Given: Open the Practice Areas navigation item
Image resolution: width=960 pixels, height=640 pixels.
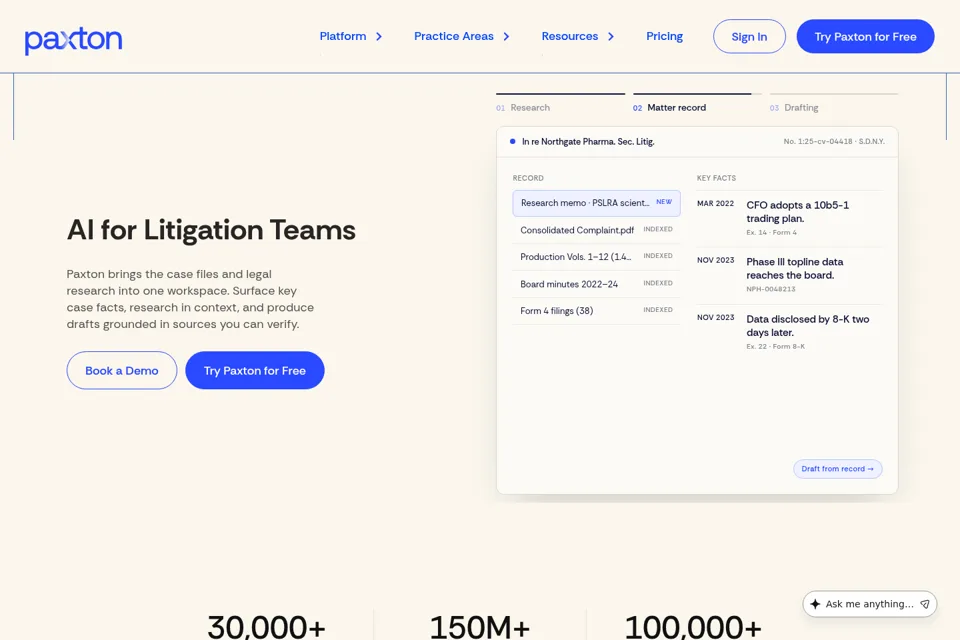Looking at the screenshot, I should coord(454,36).
